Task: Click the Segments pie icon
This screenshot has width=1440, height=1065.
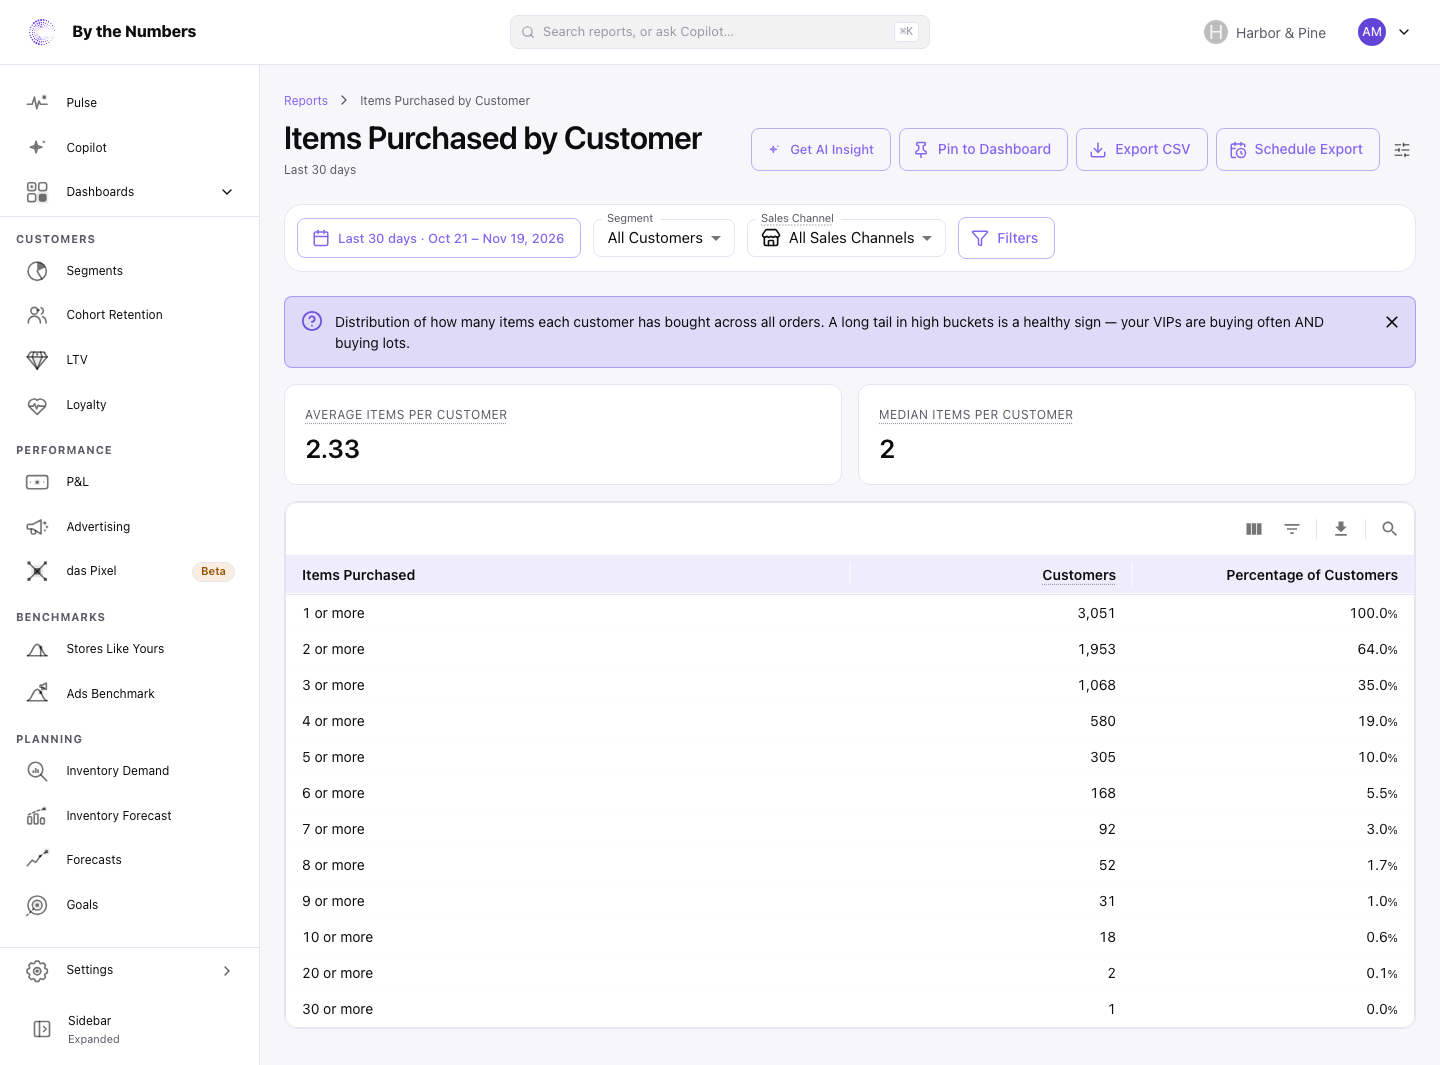Action: (37, 271)
